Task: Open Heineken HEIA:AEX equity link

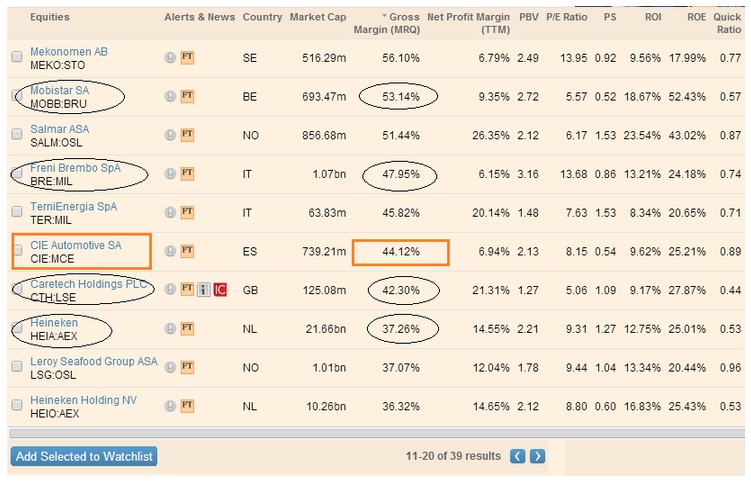Action: (54, 322)
